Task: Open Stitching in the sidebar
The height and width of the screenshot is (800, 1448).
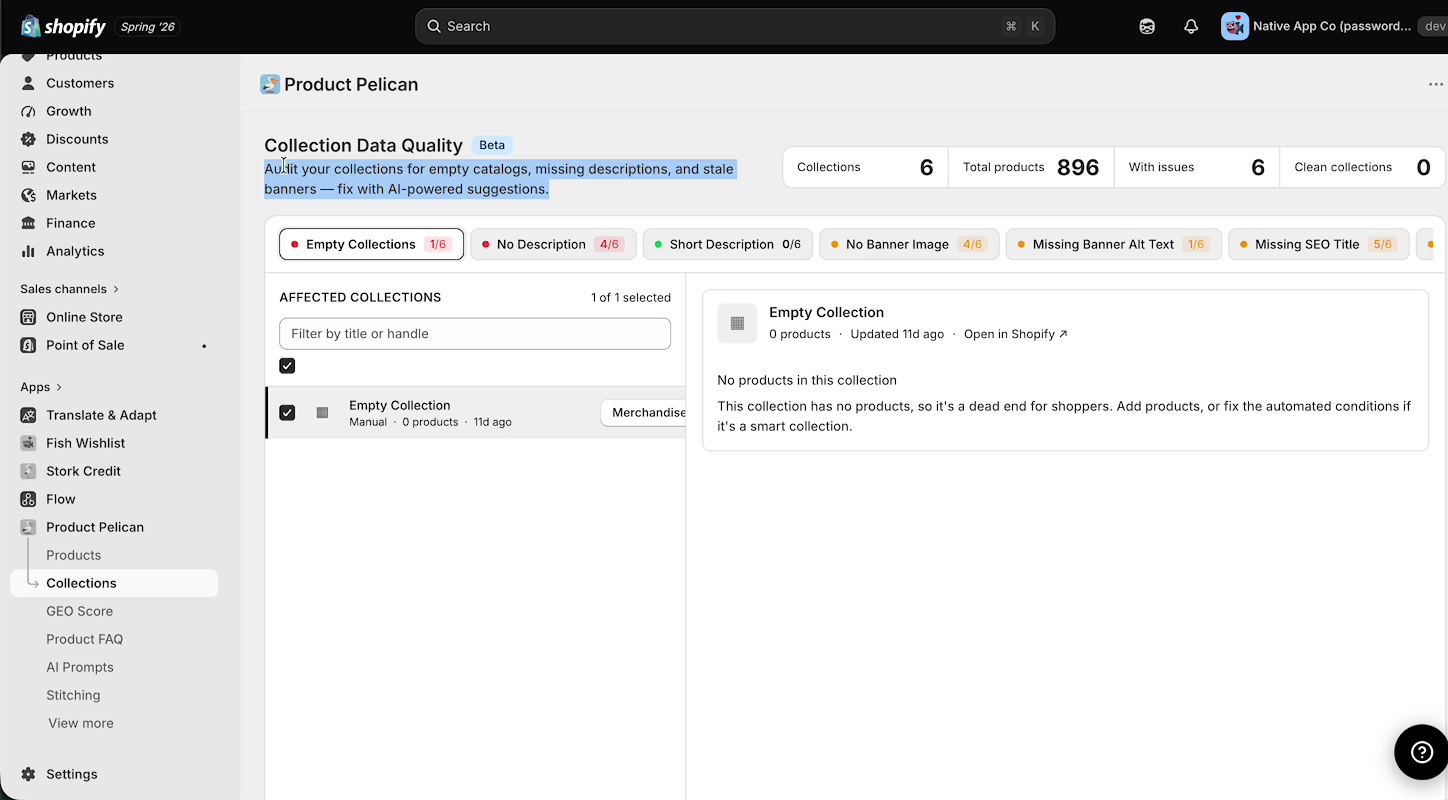Action: click(x=73, y=695)
